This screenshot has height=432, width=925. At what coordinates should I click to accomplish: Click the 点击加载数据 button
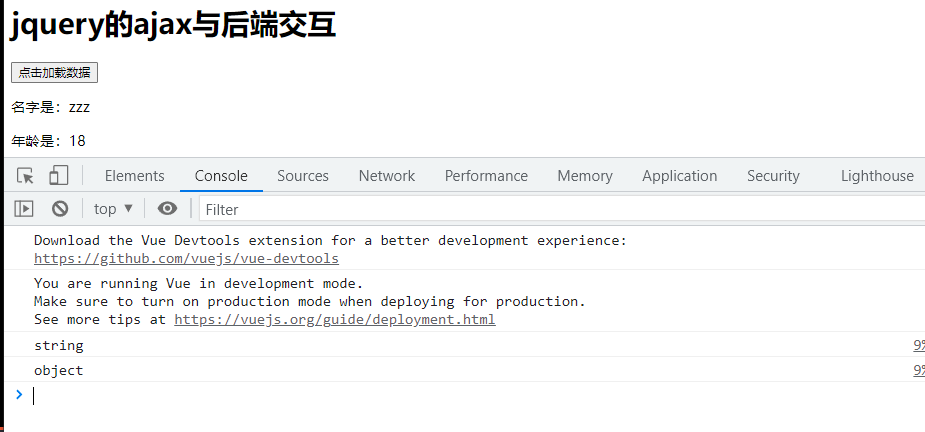click(54, 73)
